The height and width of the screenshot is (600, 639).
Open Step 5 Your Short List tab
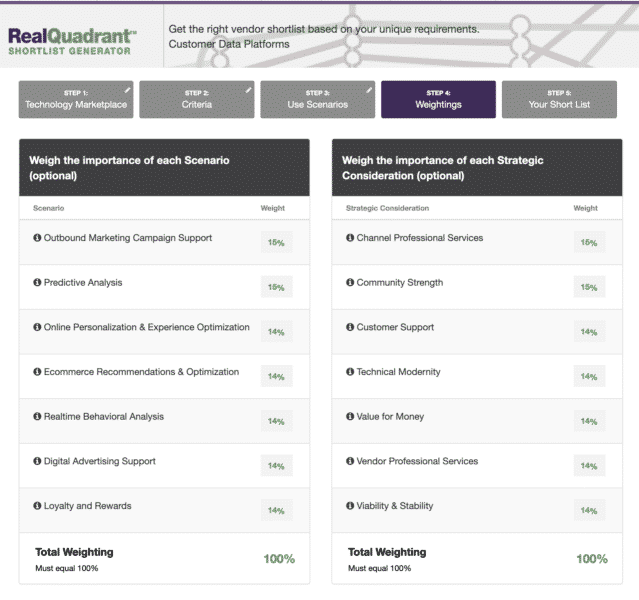pyautogui.click(x=559, y=100)
